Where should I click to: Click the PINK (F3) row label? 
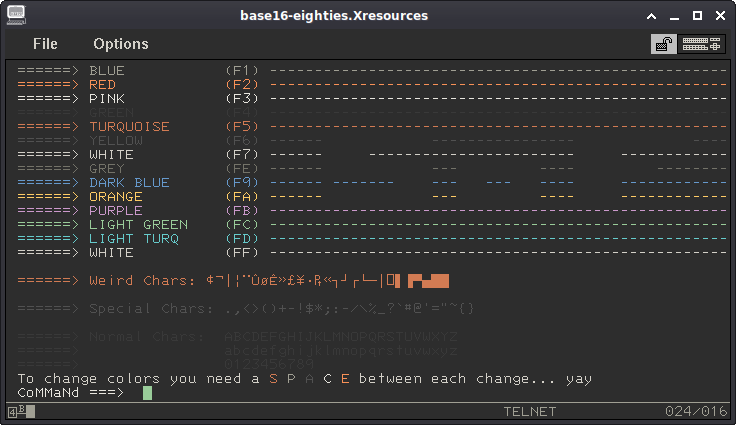coord(107,99)
